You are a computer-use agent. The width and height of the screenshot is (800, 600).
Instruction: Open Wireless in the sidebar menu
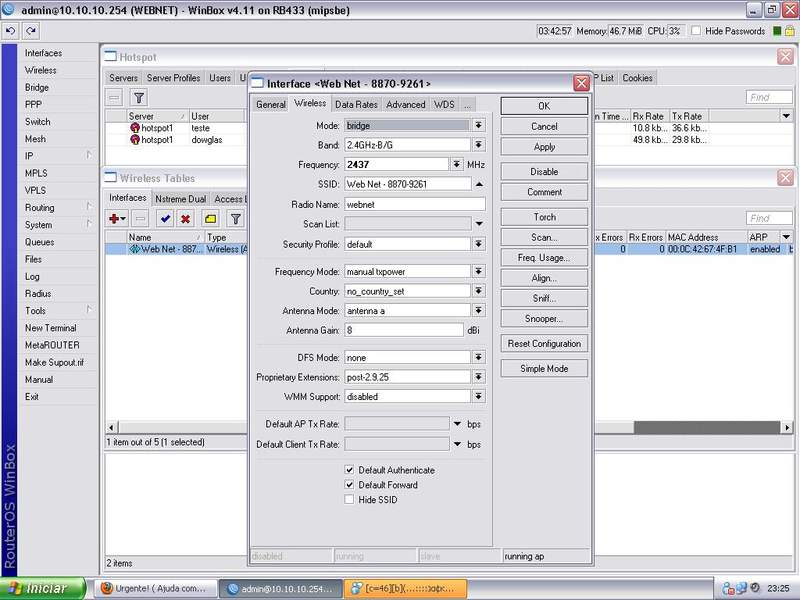pyautogui.click(x=40, y=70)
